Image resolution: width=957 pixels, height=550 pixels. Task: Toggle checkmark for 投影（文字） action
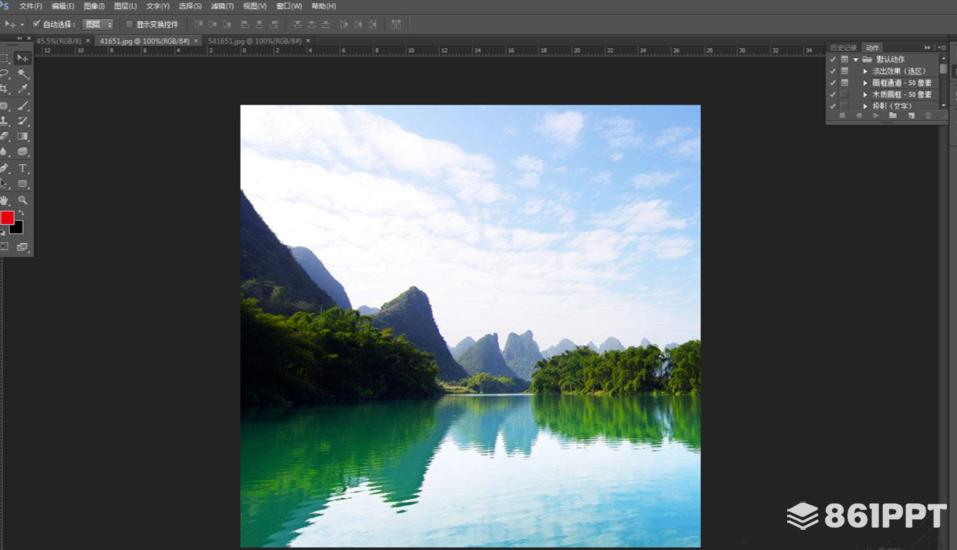click(x=833, y=106)
